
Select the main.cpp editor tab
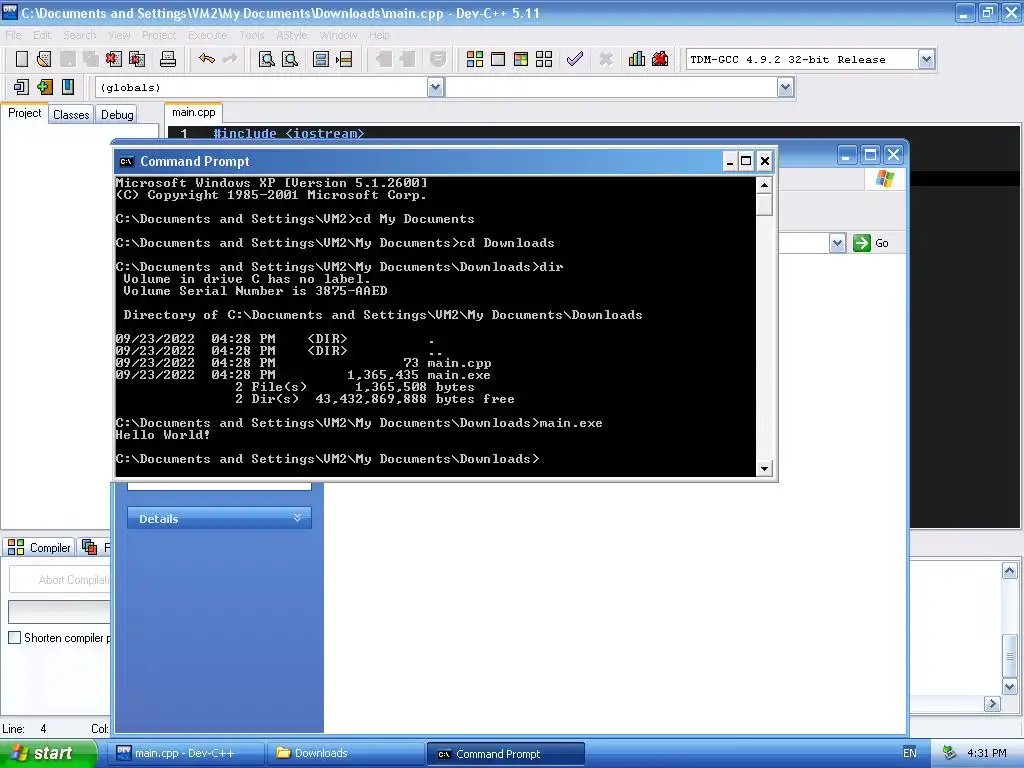point(193,112)
